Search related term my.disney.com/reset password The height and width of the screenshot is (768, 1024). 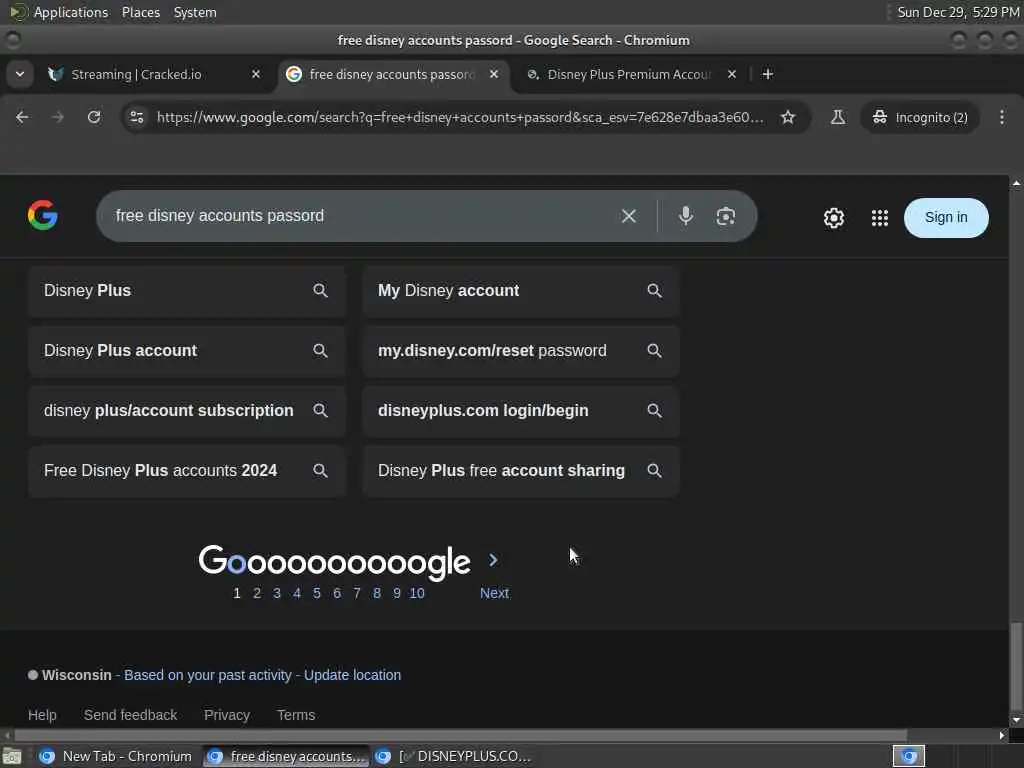(520, 351)
